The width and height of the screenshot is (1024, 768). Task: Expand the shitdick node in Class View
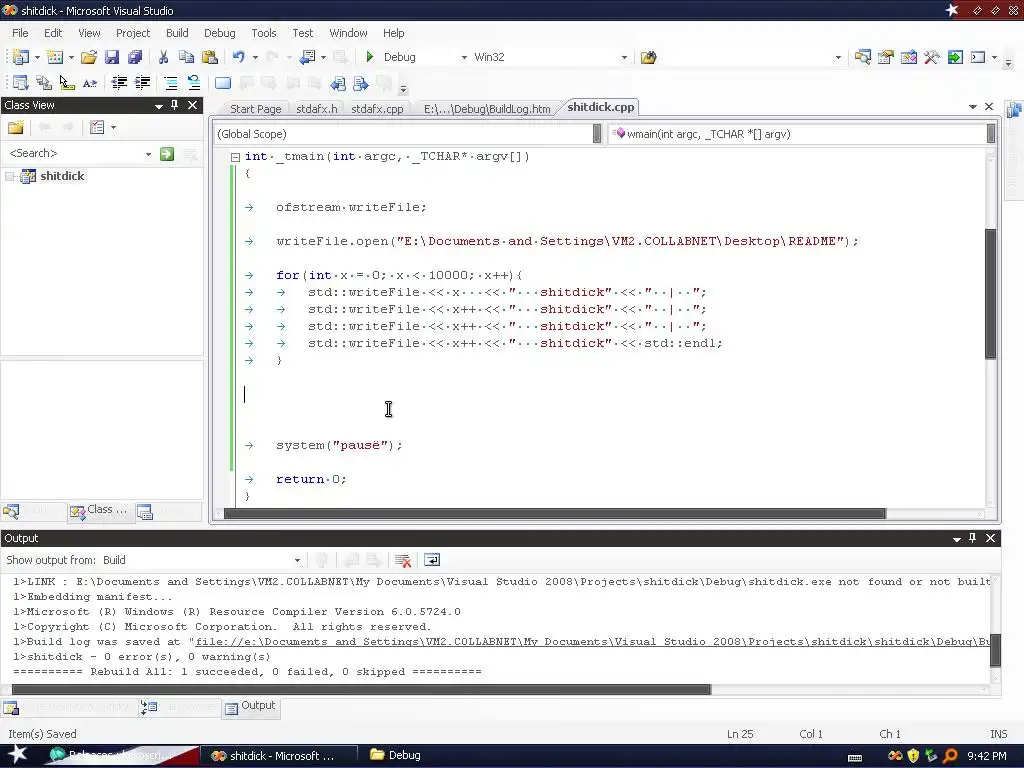(x=9, y=176)
